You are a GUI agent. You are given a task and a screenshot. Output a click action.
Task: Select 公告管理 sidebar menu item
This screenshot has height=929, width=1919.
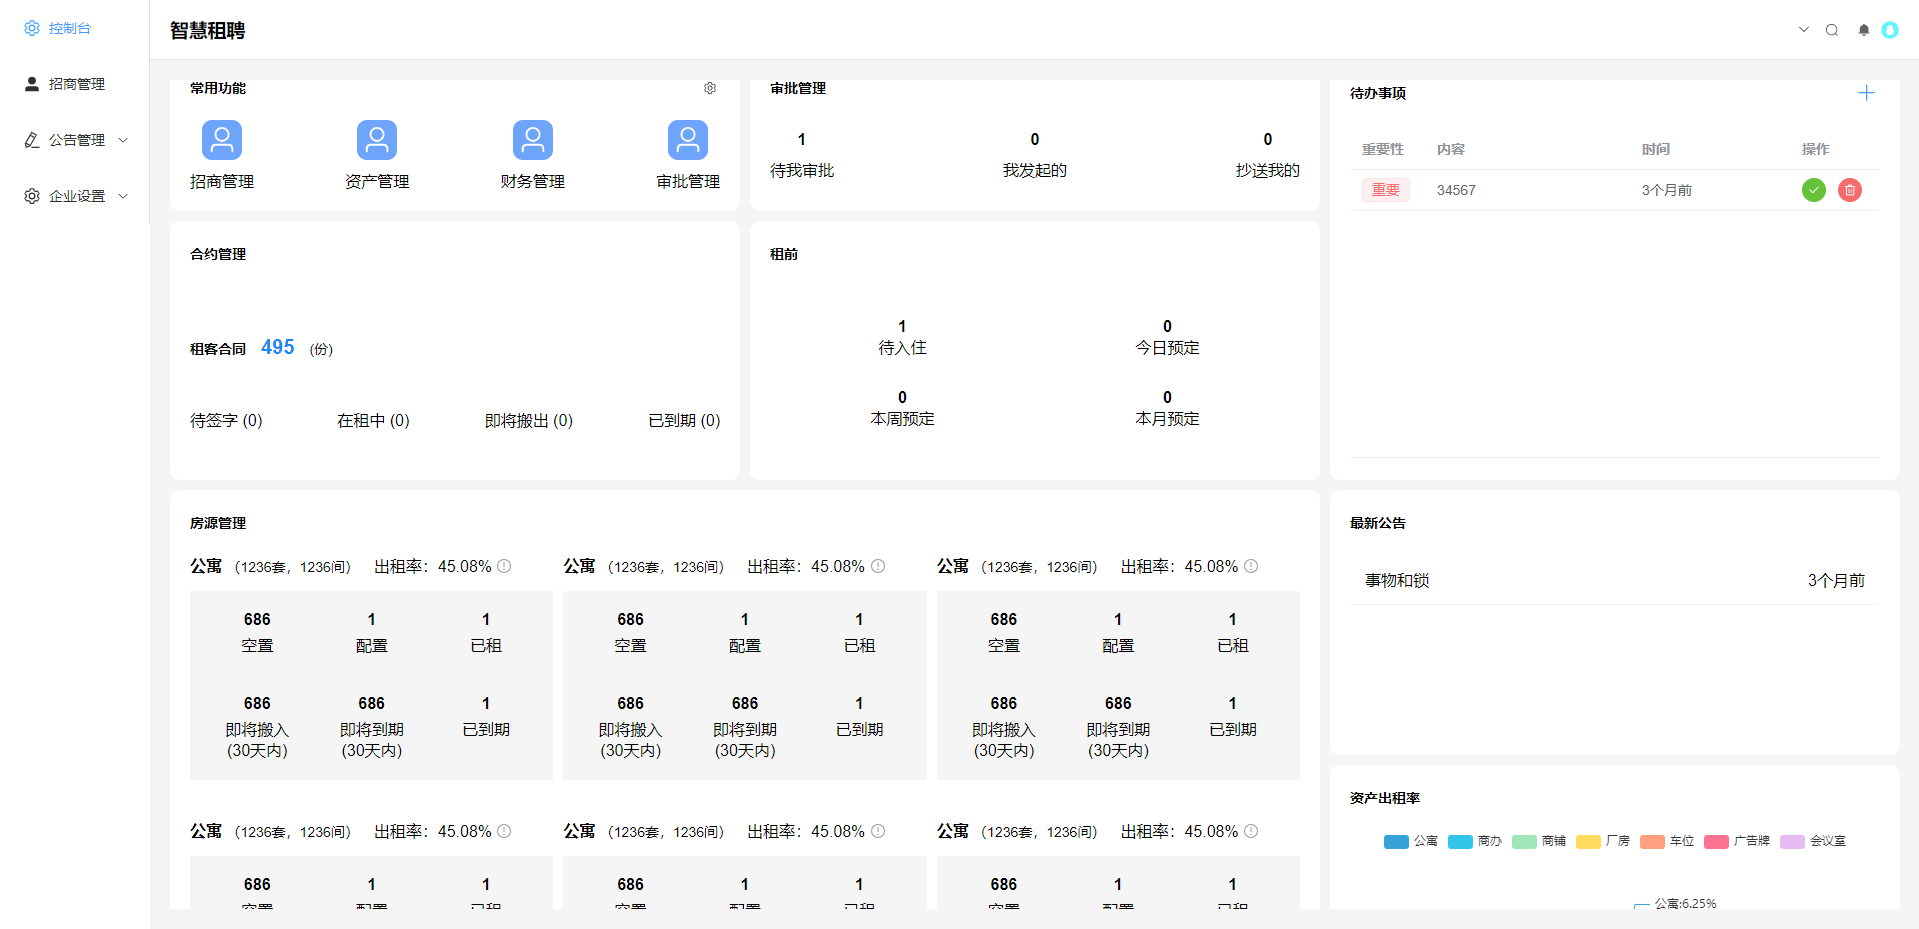[74, 140]
